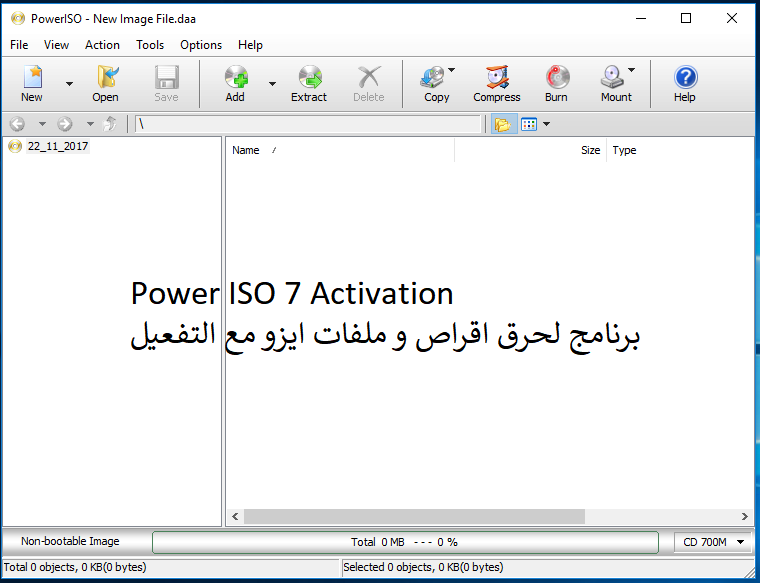The height and width of the screenshot is (583, 760).
Task: Open the Options menu
Action: [x=201, y=45]
